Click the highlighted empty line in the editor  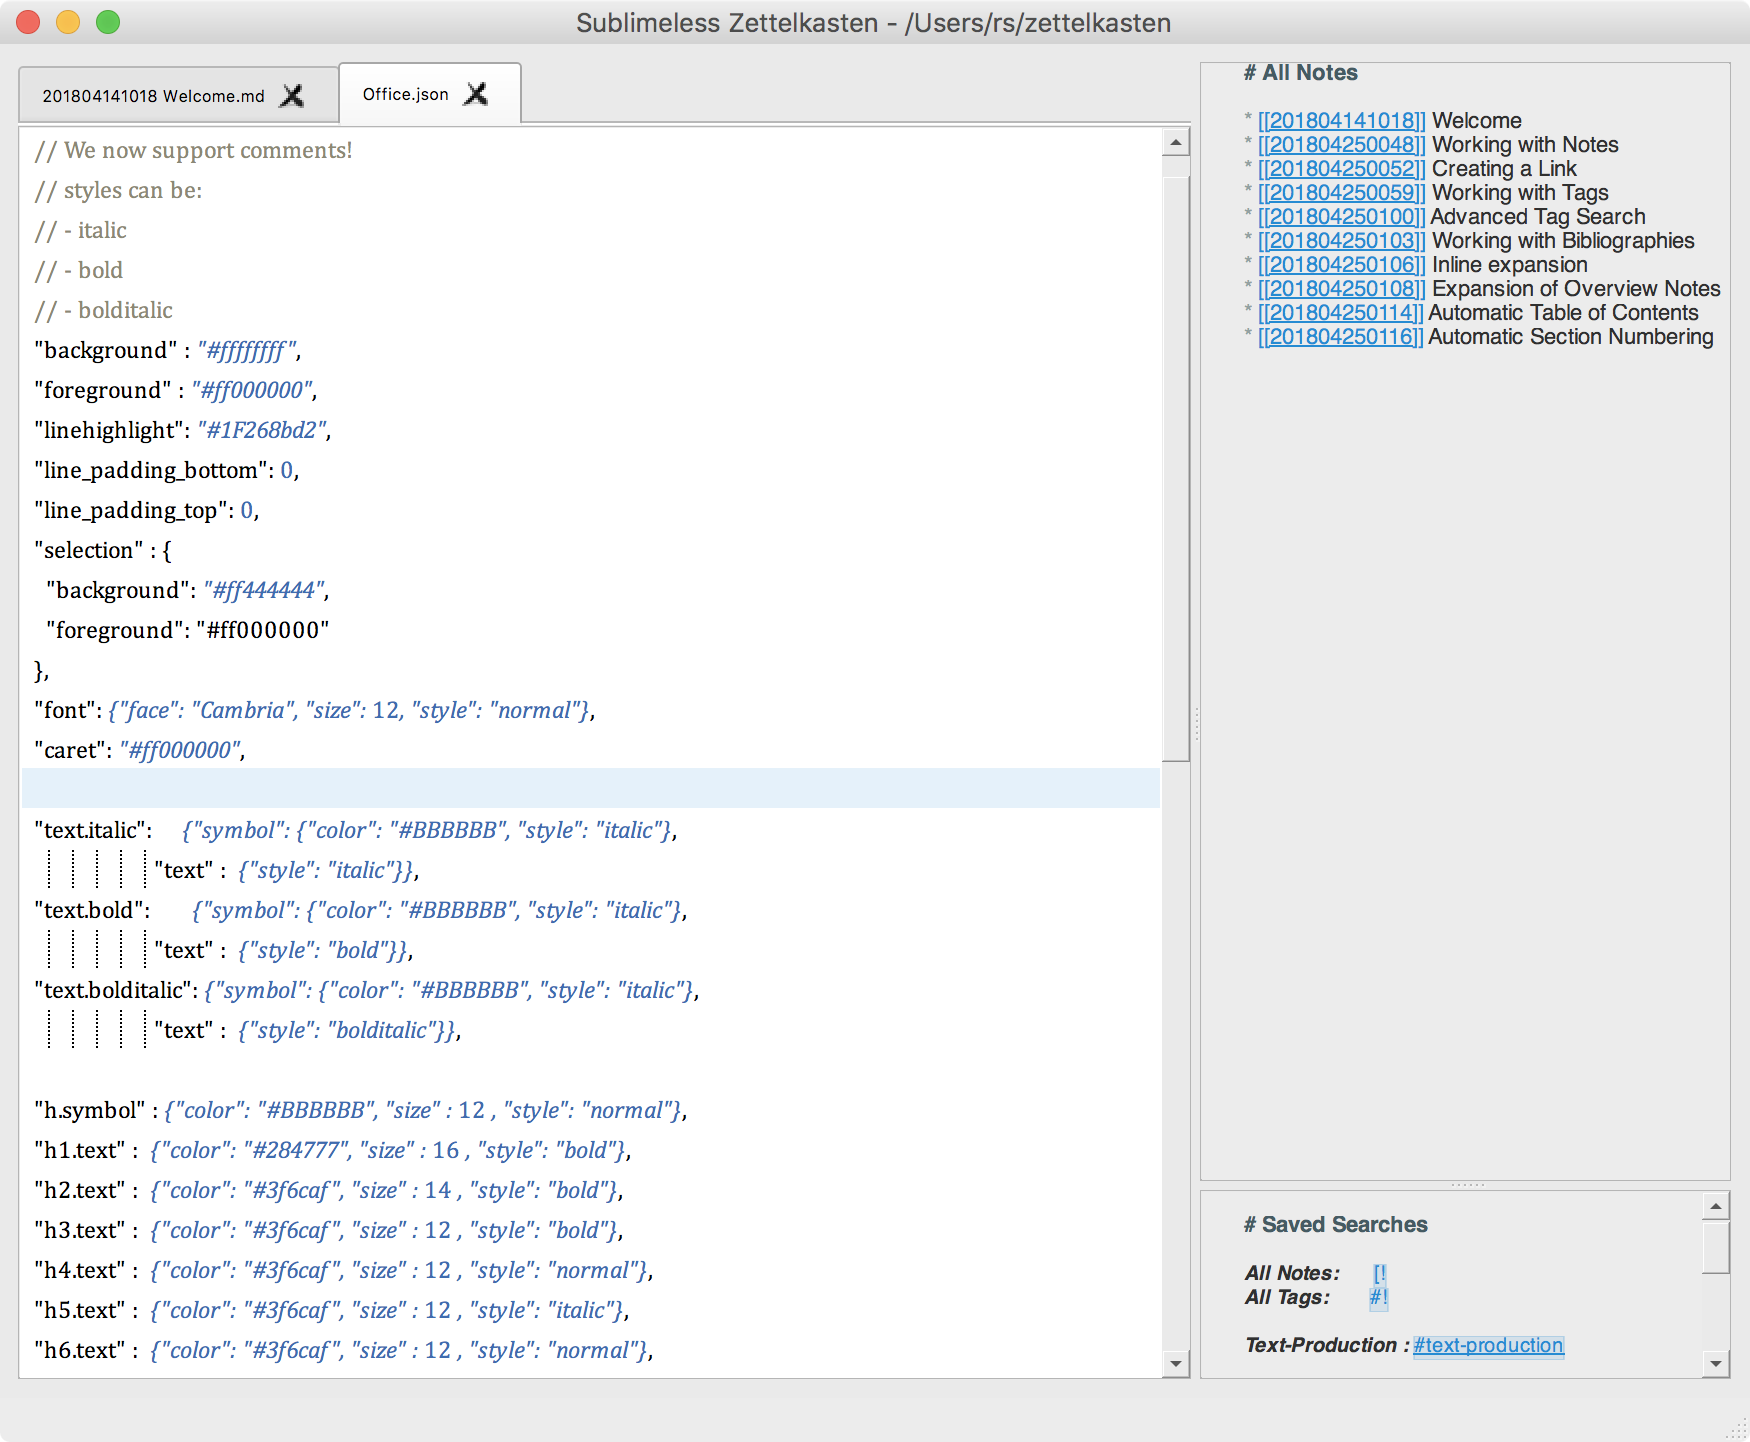point(591,788)
